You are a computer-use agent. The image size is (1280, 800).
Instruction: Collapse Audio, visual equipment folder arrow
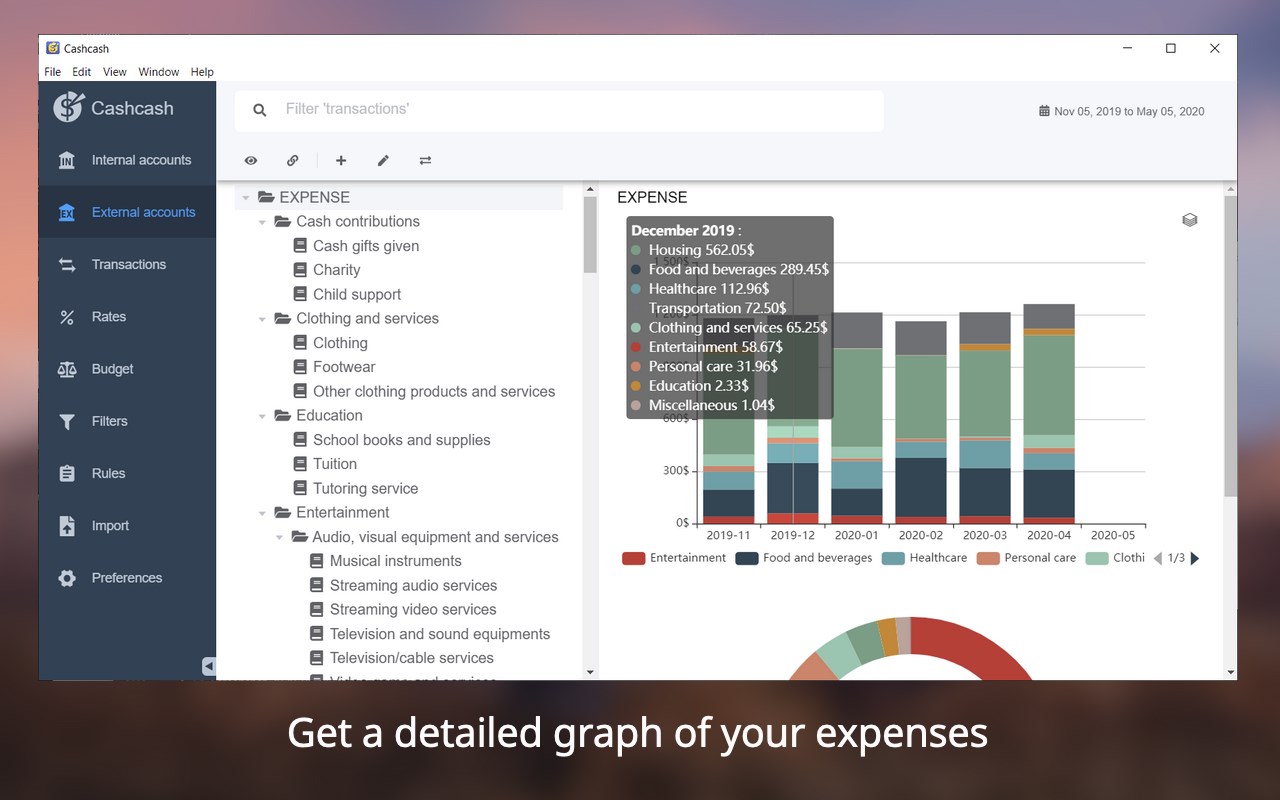(x=280, y=537)
